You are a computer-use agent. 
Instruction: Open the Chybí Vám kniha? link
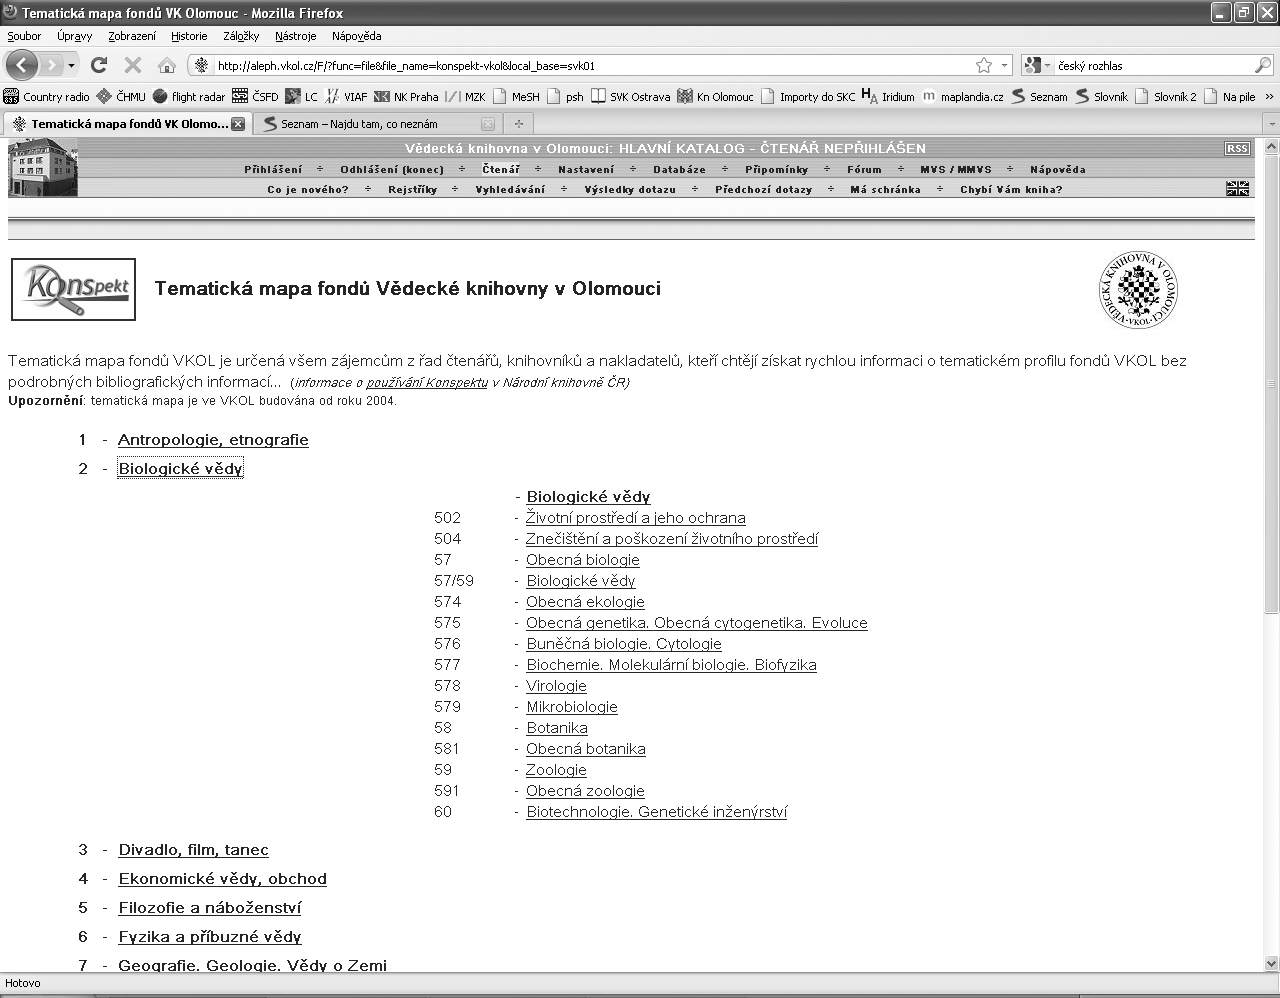[x=1011, y=189]
